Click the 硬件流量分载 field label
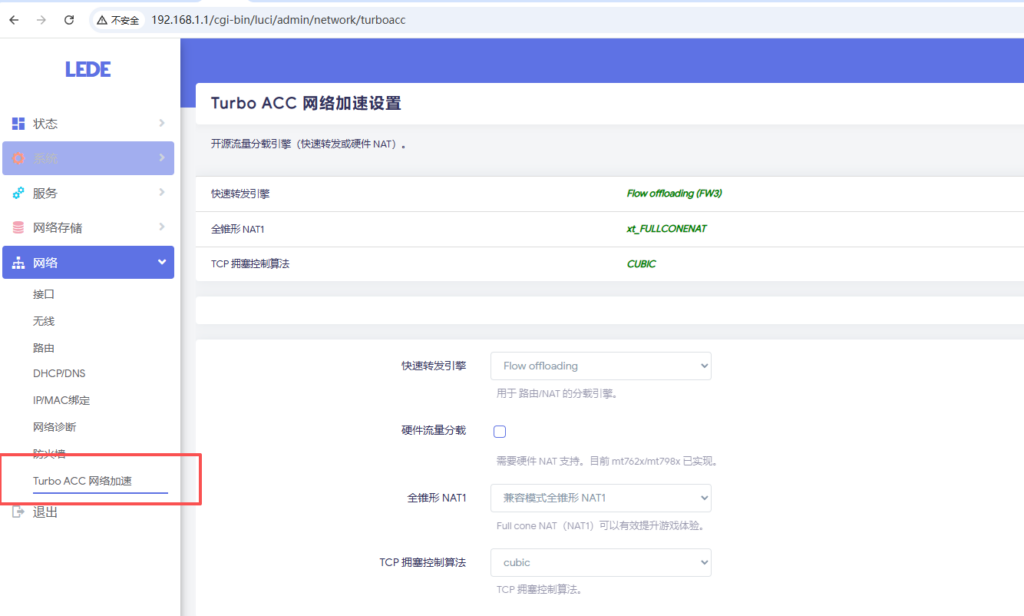1024x616 pixels. click(433, 430)
